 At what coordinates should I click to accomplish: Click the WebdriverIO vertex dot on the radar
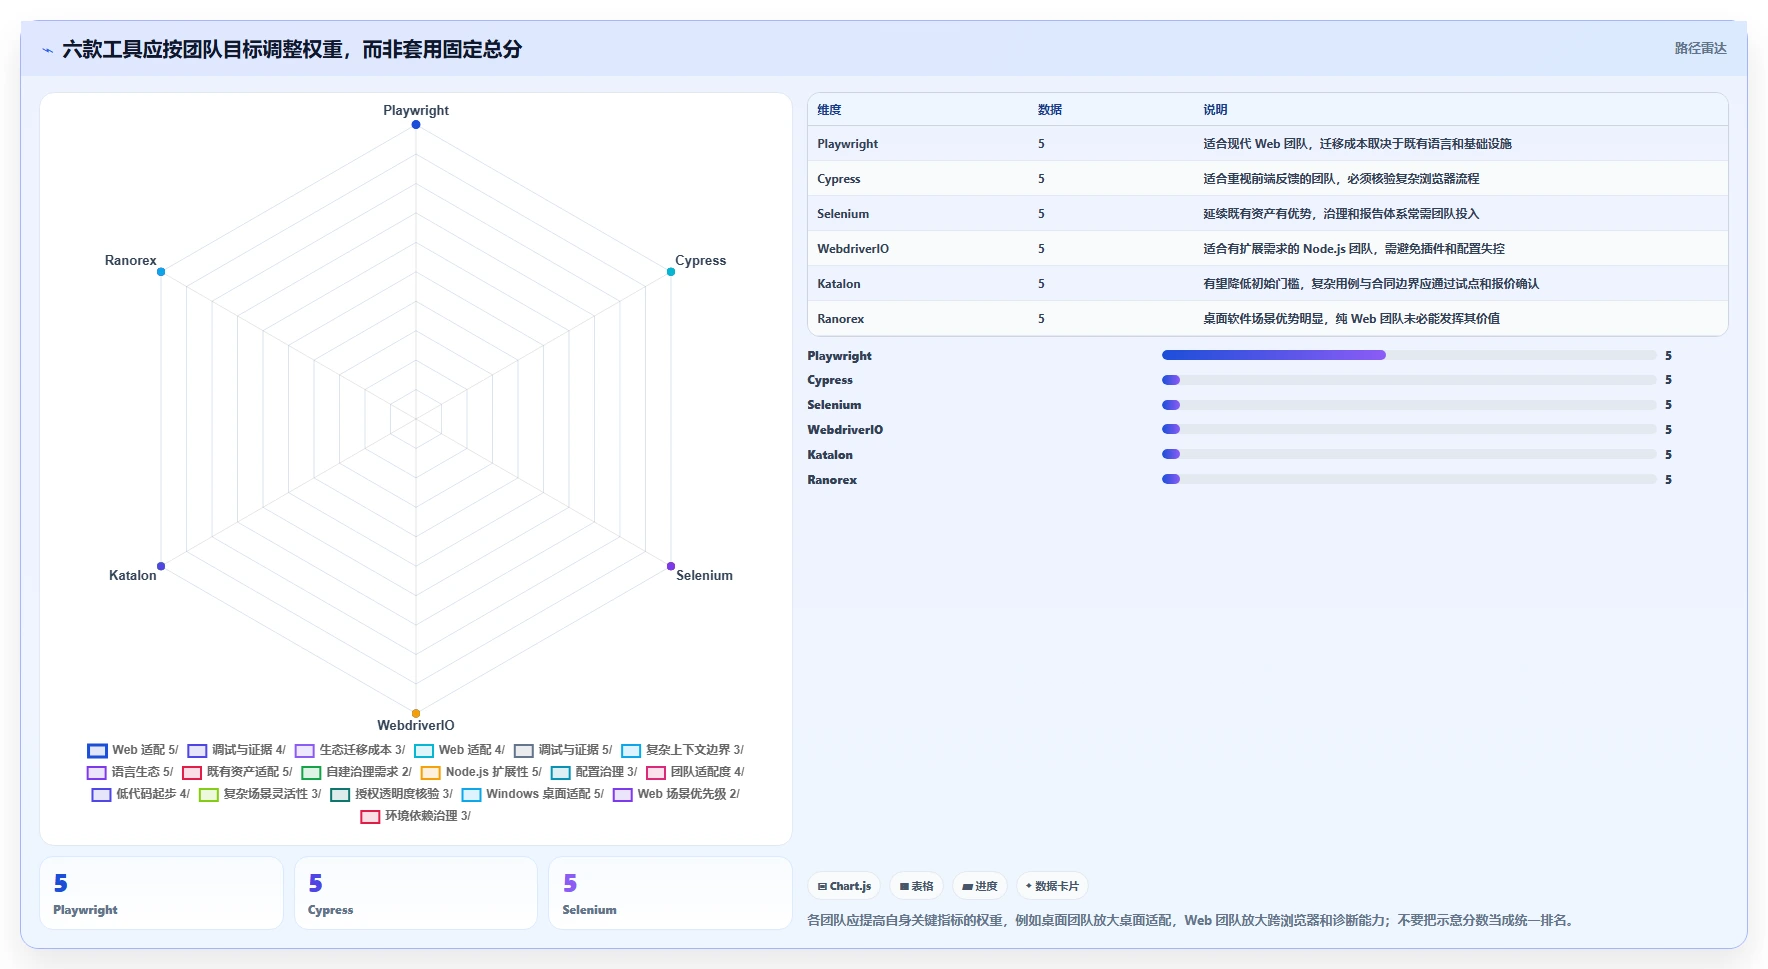(x=416, y=713)
